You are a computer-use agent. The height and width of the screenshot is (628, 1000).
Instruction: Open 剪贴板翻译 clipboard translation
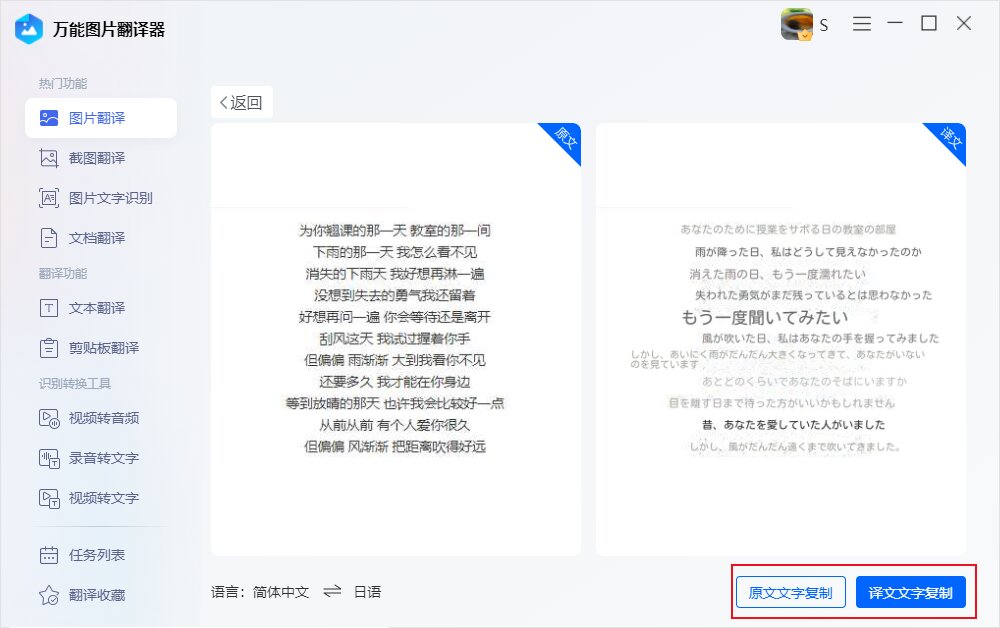point(103,348)
